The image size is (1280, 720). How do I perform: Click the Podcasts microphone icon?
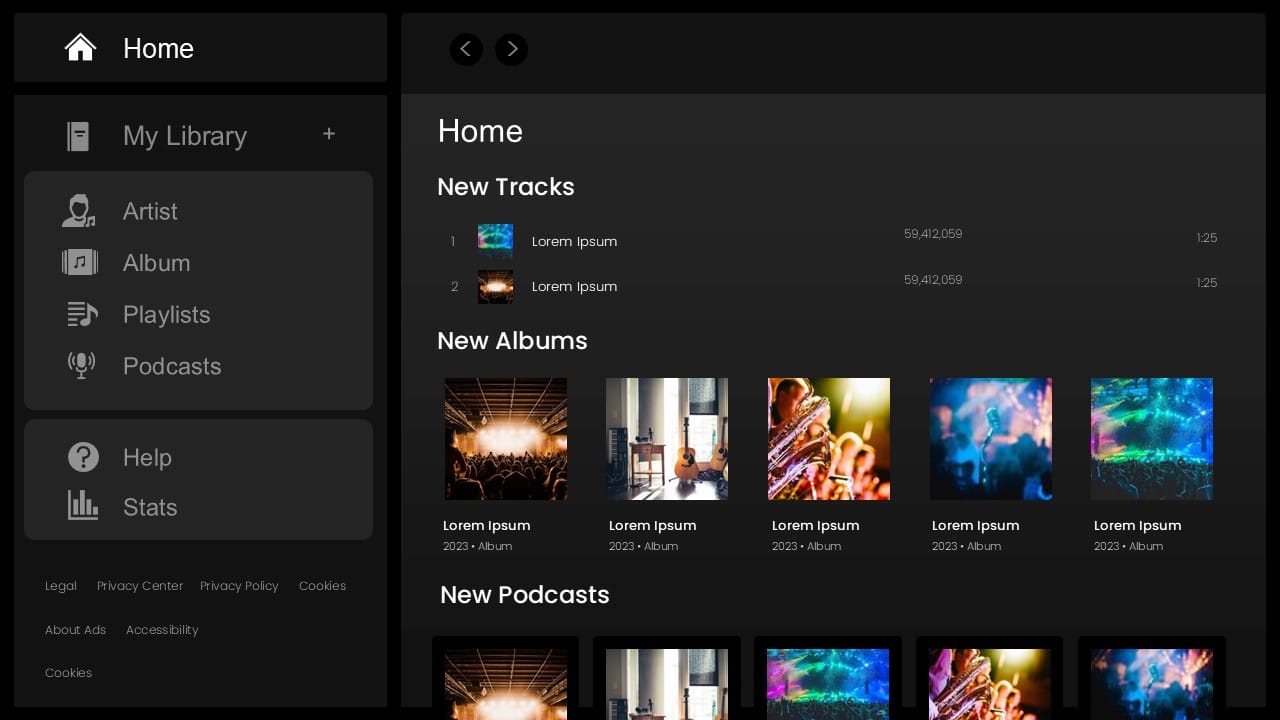click(x=81, y=365)
